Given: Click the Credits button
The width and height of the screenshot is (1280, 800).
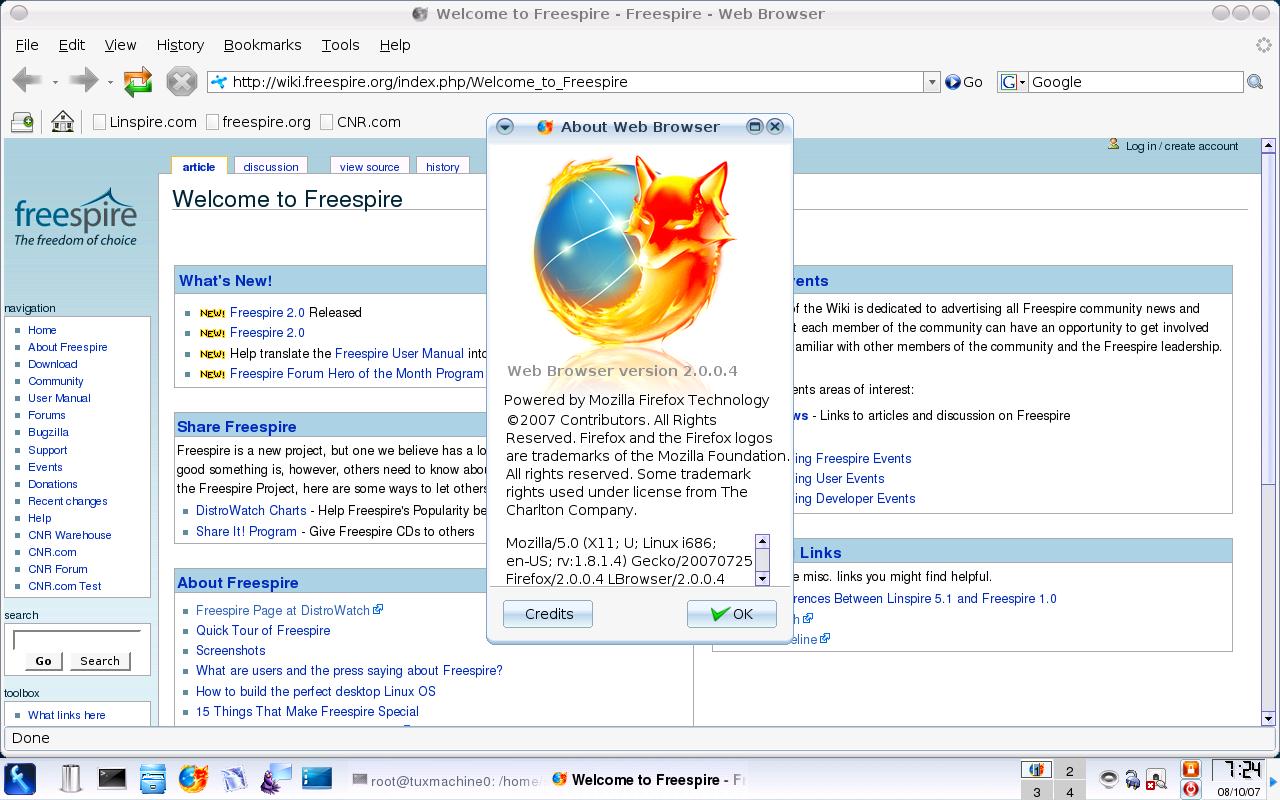Looking at the screenshot, I should click(549, 614).
